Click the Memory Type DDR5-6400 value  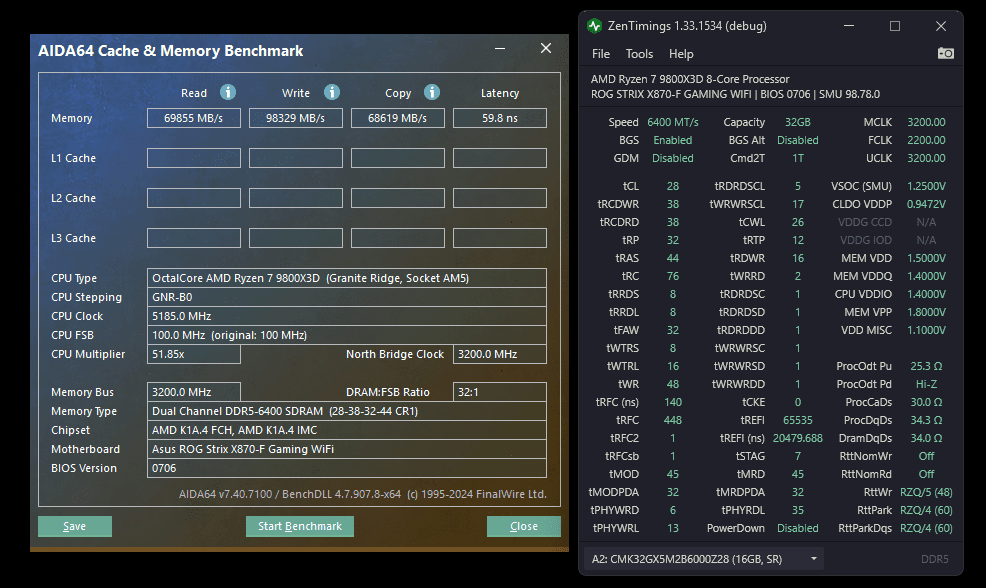point(346,411)
